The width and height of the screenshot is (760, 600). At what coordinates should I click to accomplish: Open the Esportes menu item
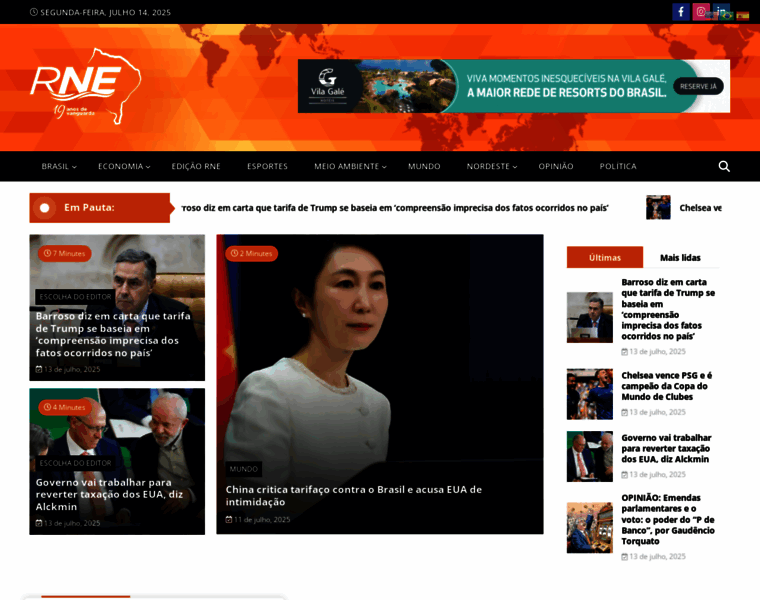[267, 166]
